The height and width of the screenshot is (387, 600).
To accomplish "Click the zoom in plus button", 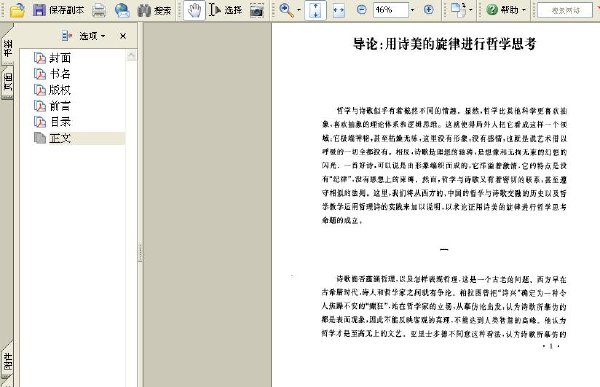I will click(429, 10).
